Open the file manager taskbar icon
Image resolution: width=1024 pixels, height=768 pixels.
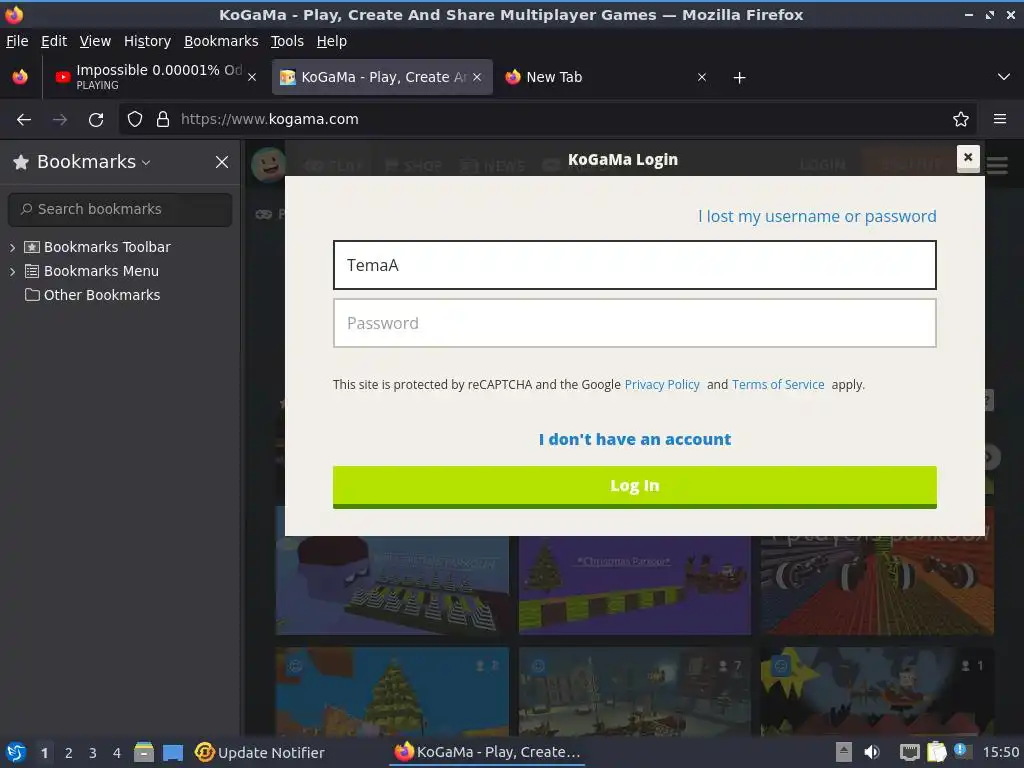(144, 753)
